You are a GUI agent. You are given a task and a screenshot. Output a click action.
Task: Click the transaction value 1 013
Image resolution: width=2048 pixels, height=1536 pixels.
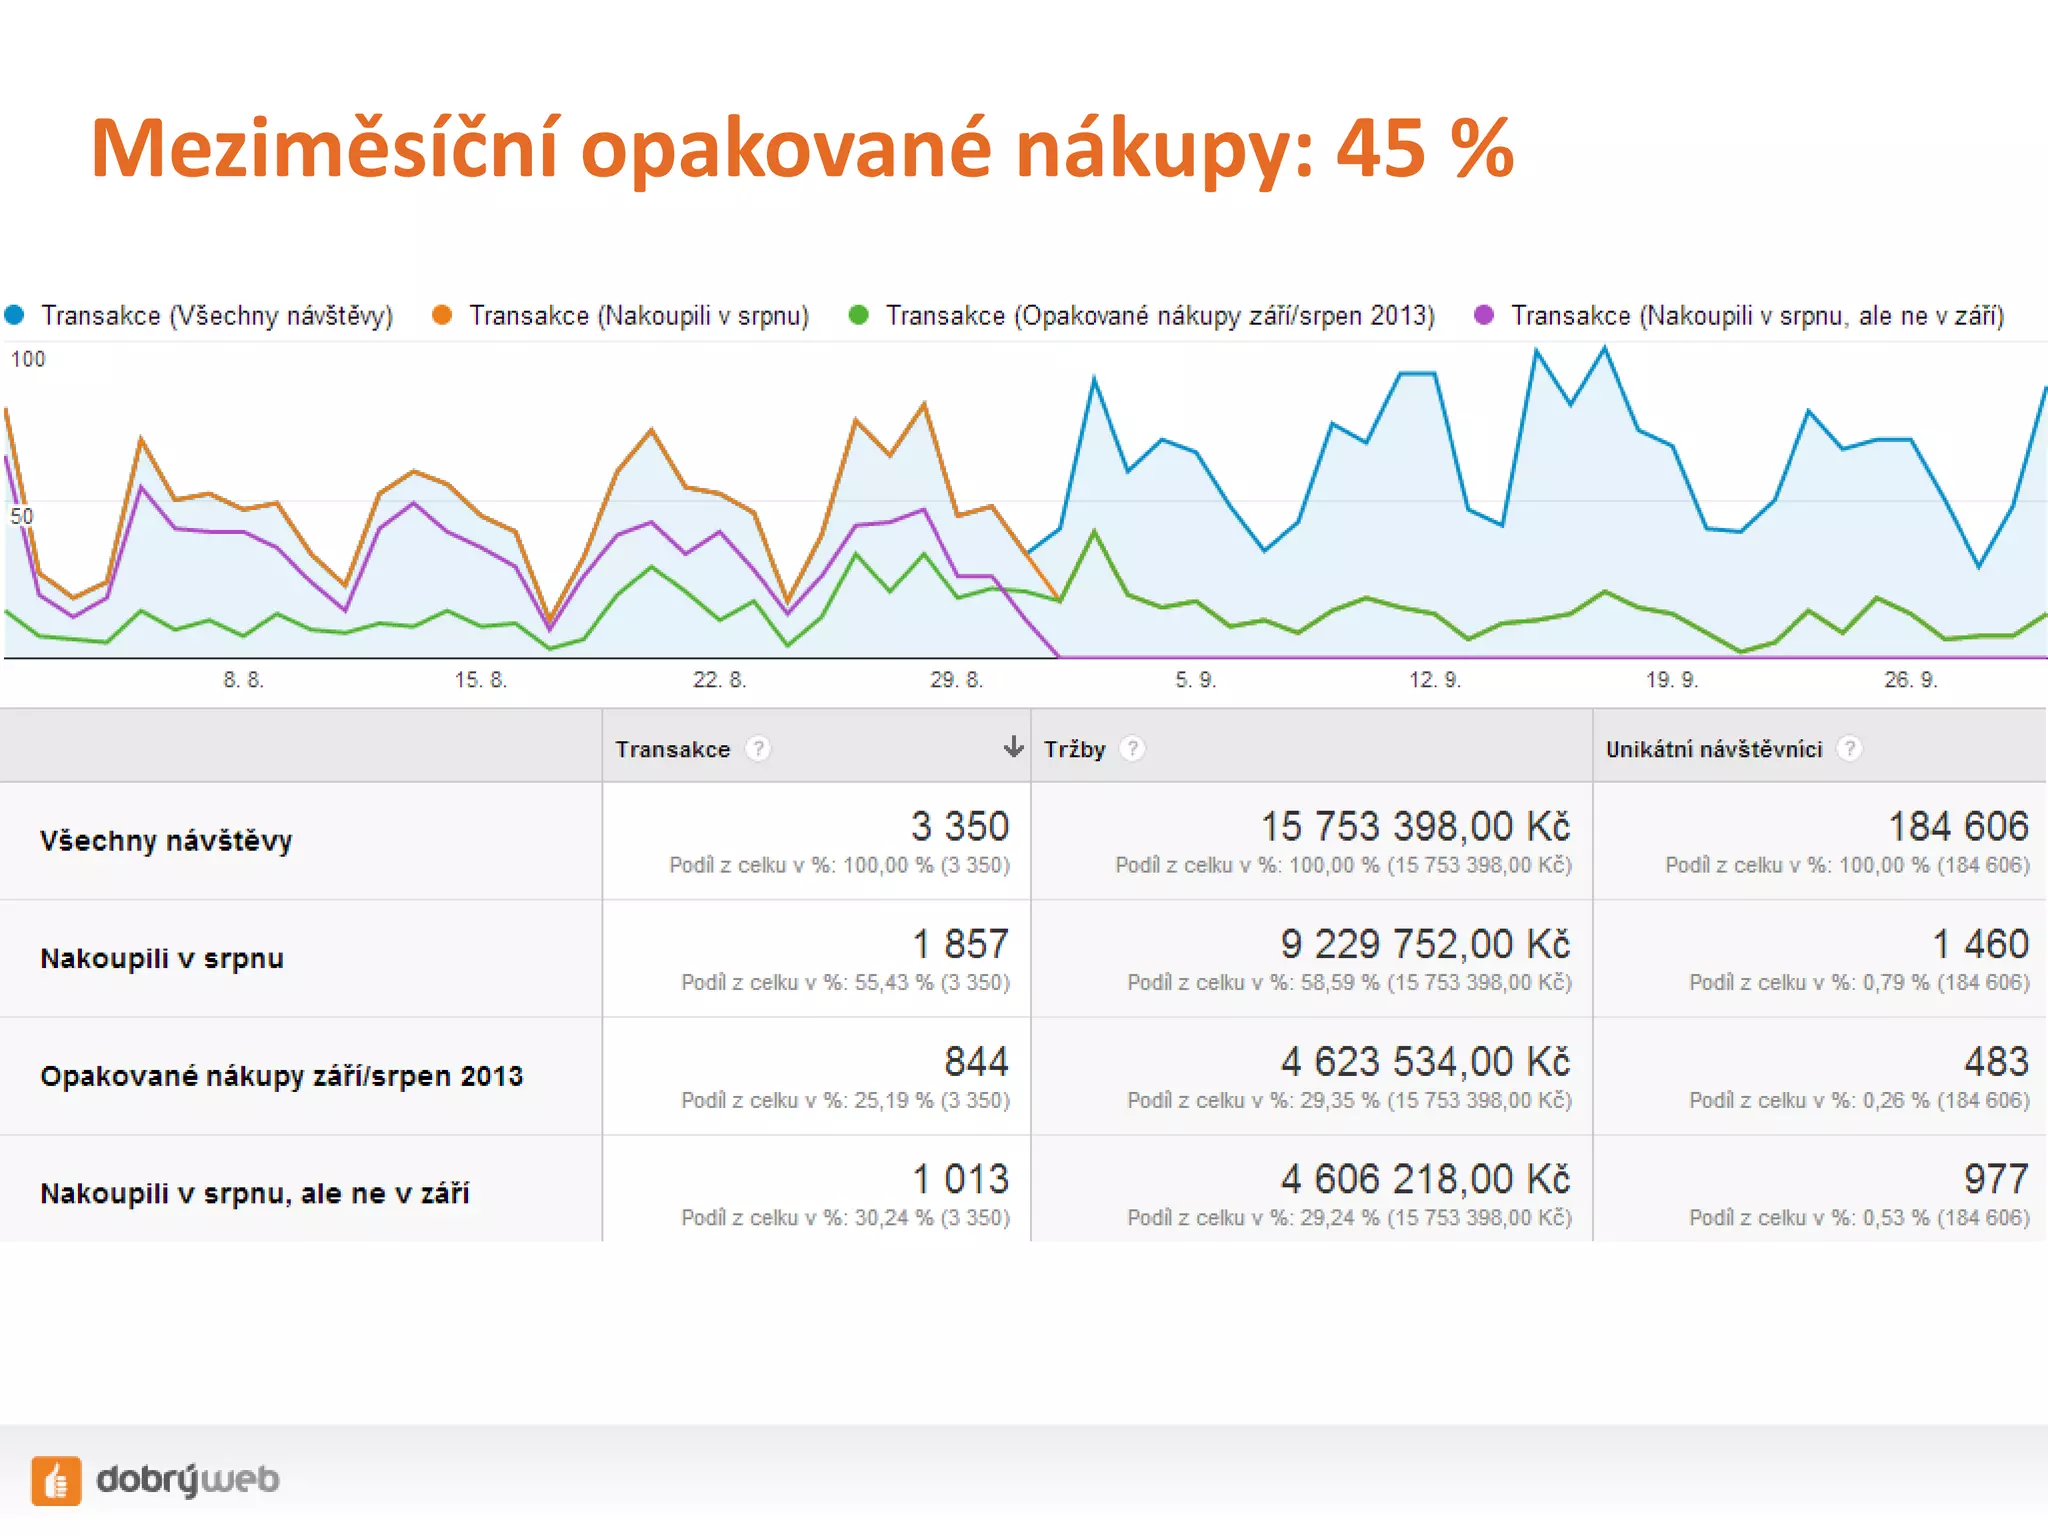(960, 1179)
